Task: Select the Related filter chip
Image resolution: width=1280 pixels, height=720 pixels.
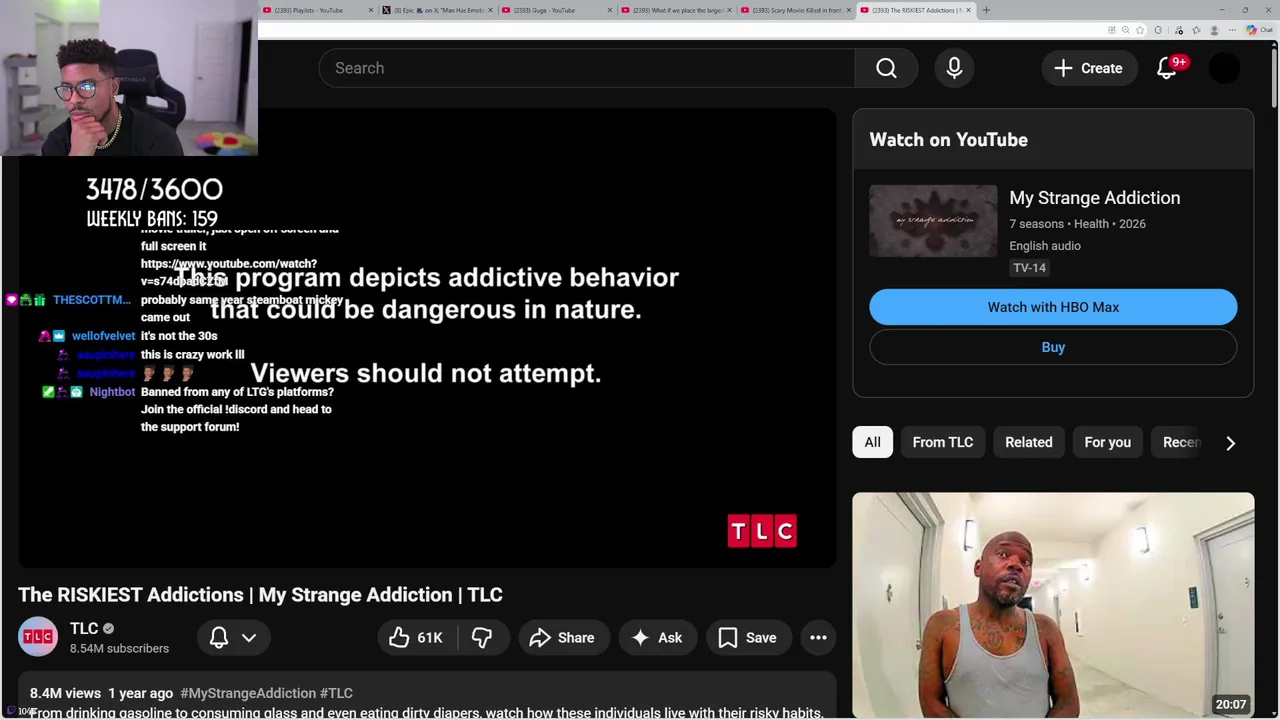Action: (1028, 442)
